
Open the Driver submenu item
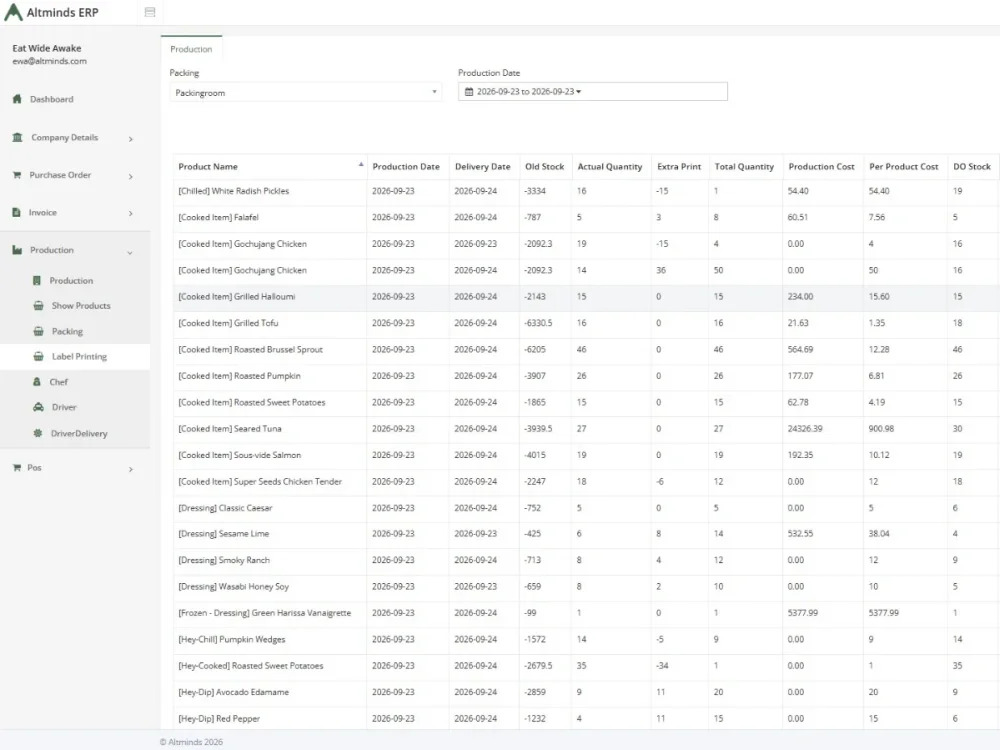click(64, 408)
